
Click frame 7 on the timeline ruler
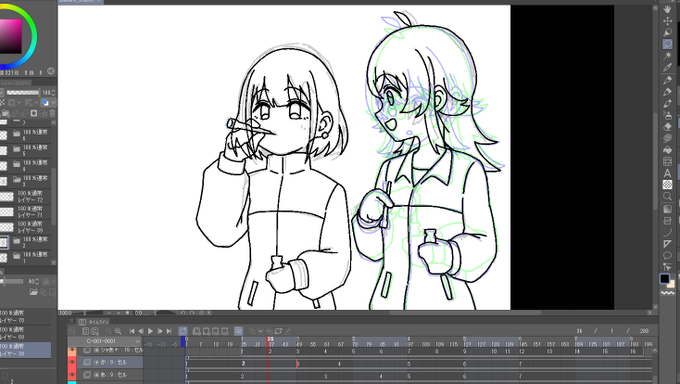(200, 344)
